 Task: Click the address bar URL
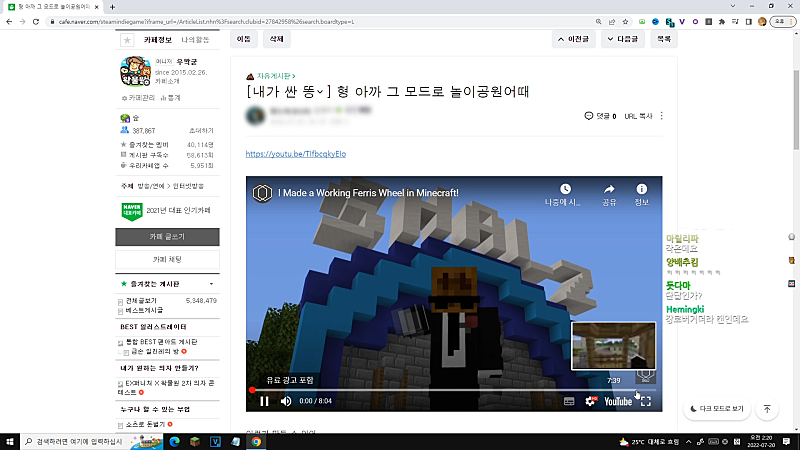(206, 22)
